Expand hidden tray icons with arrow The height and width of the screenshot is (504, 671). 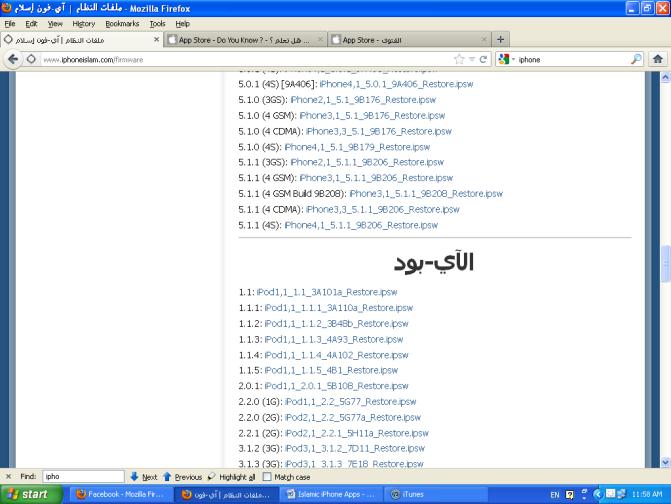(x=597, y=494)
